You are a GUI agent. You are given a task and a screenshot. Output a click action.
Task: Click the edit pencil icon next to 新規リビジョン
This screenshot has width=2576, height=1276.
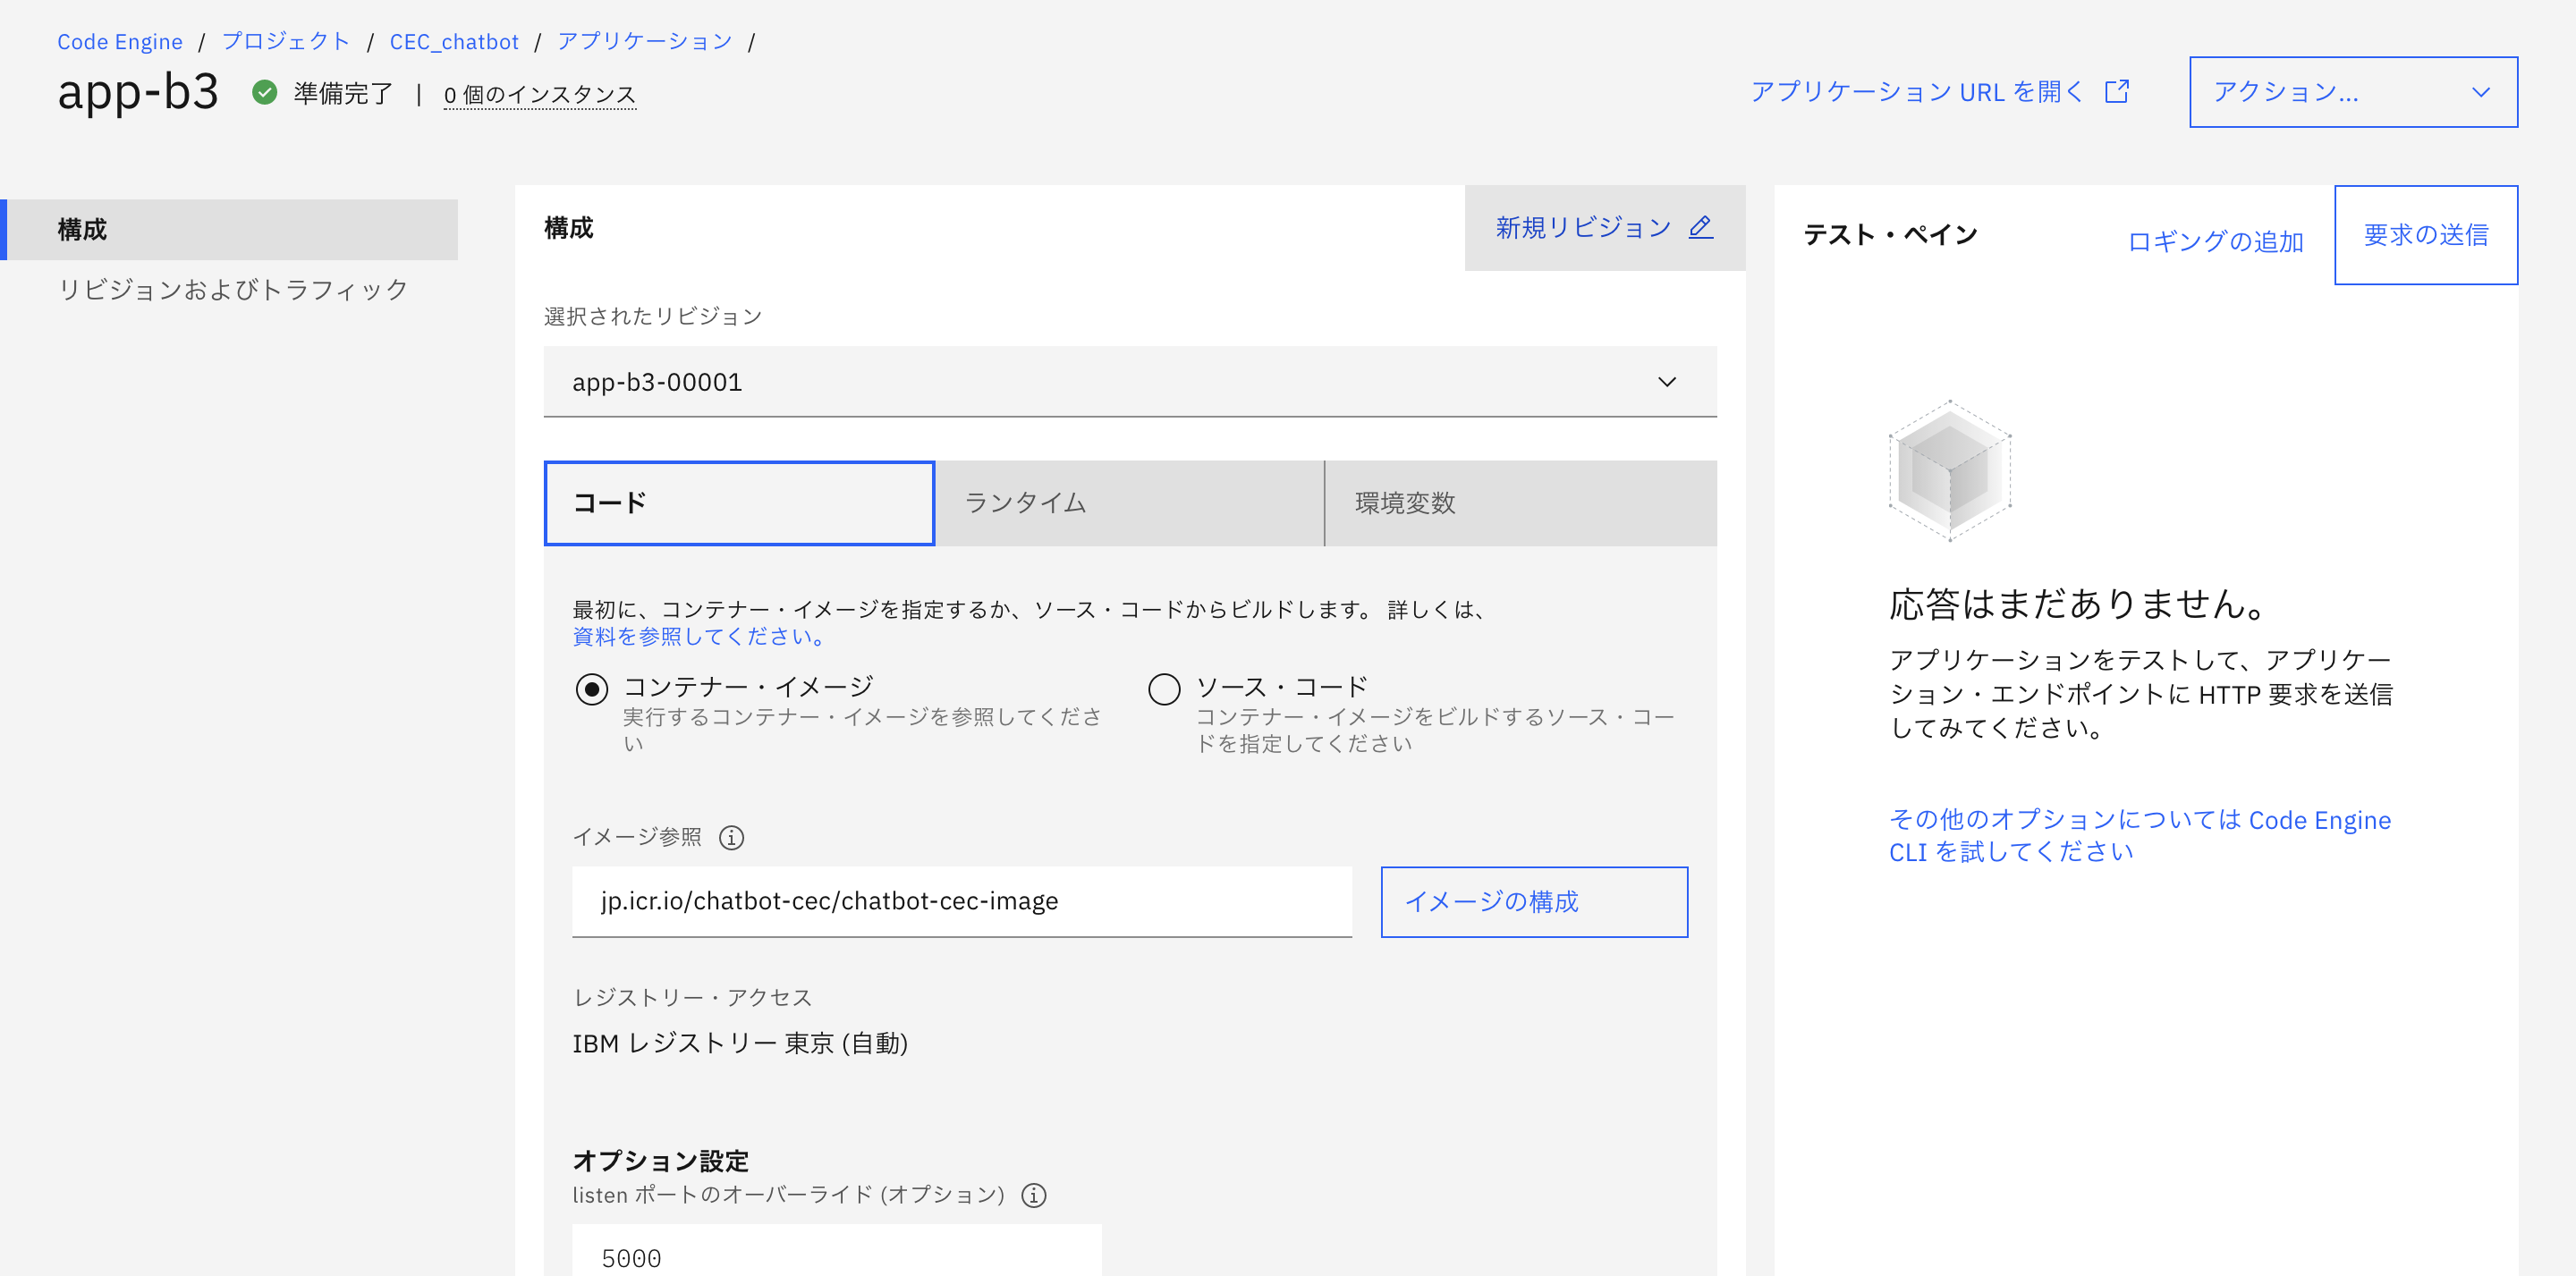point(1702,228)
